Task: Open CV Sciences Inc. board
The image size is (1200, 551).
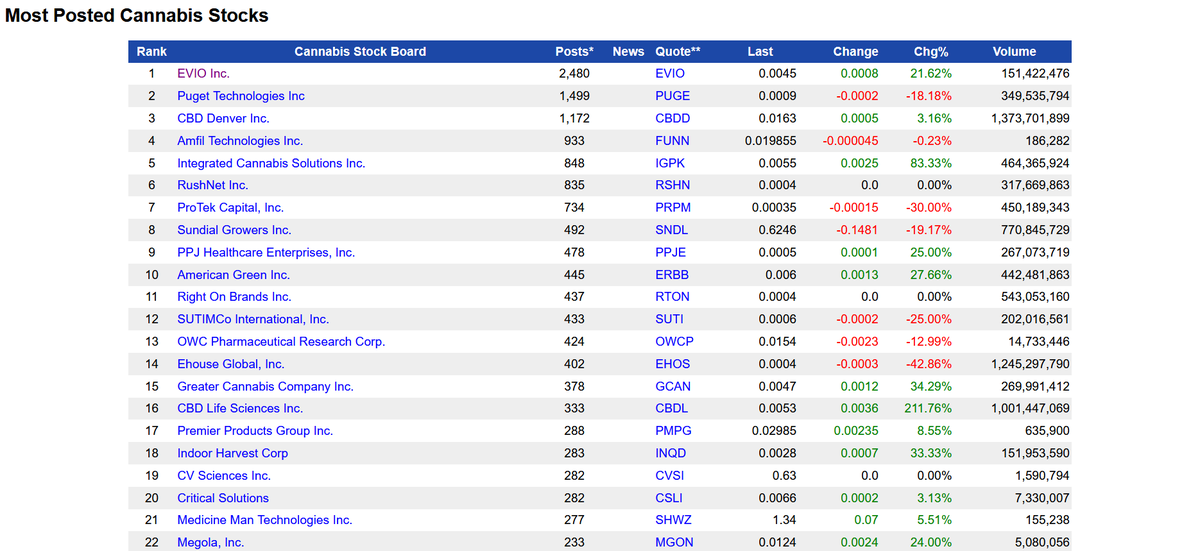Action: pos(224,476)
